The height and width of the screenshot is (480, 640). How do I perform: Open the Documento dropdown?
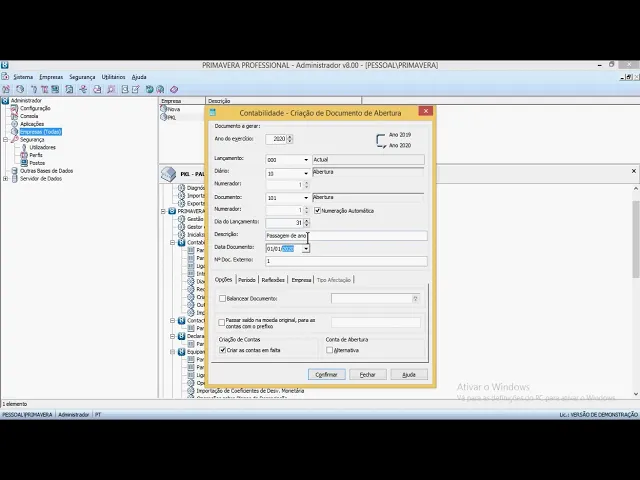(306, 198)
